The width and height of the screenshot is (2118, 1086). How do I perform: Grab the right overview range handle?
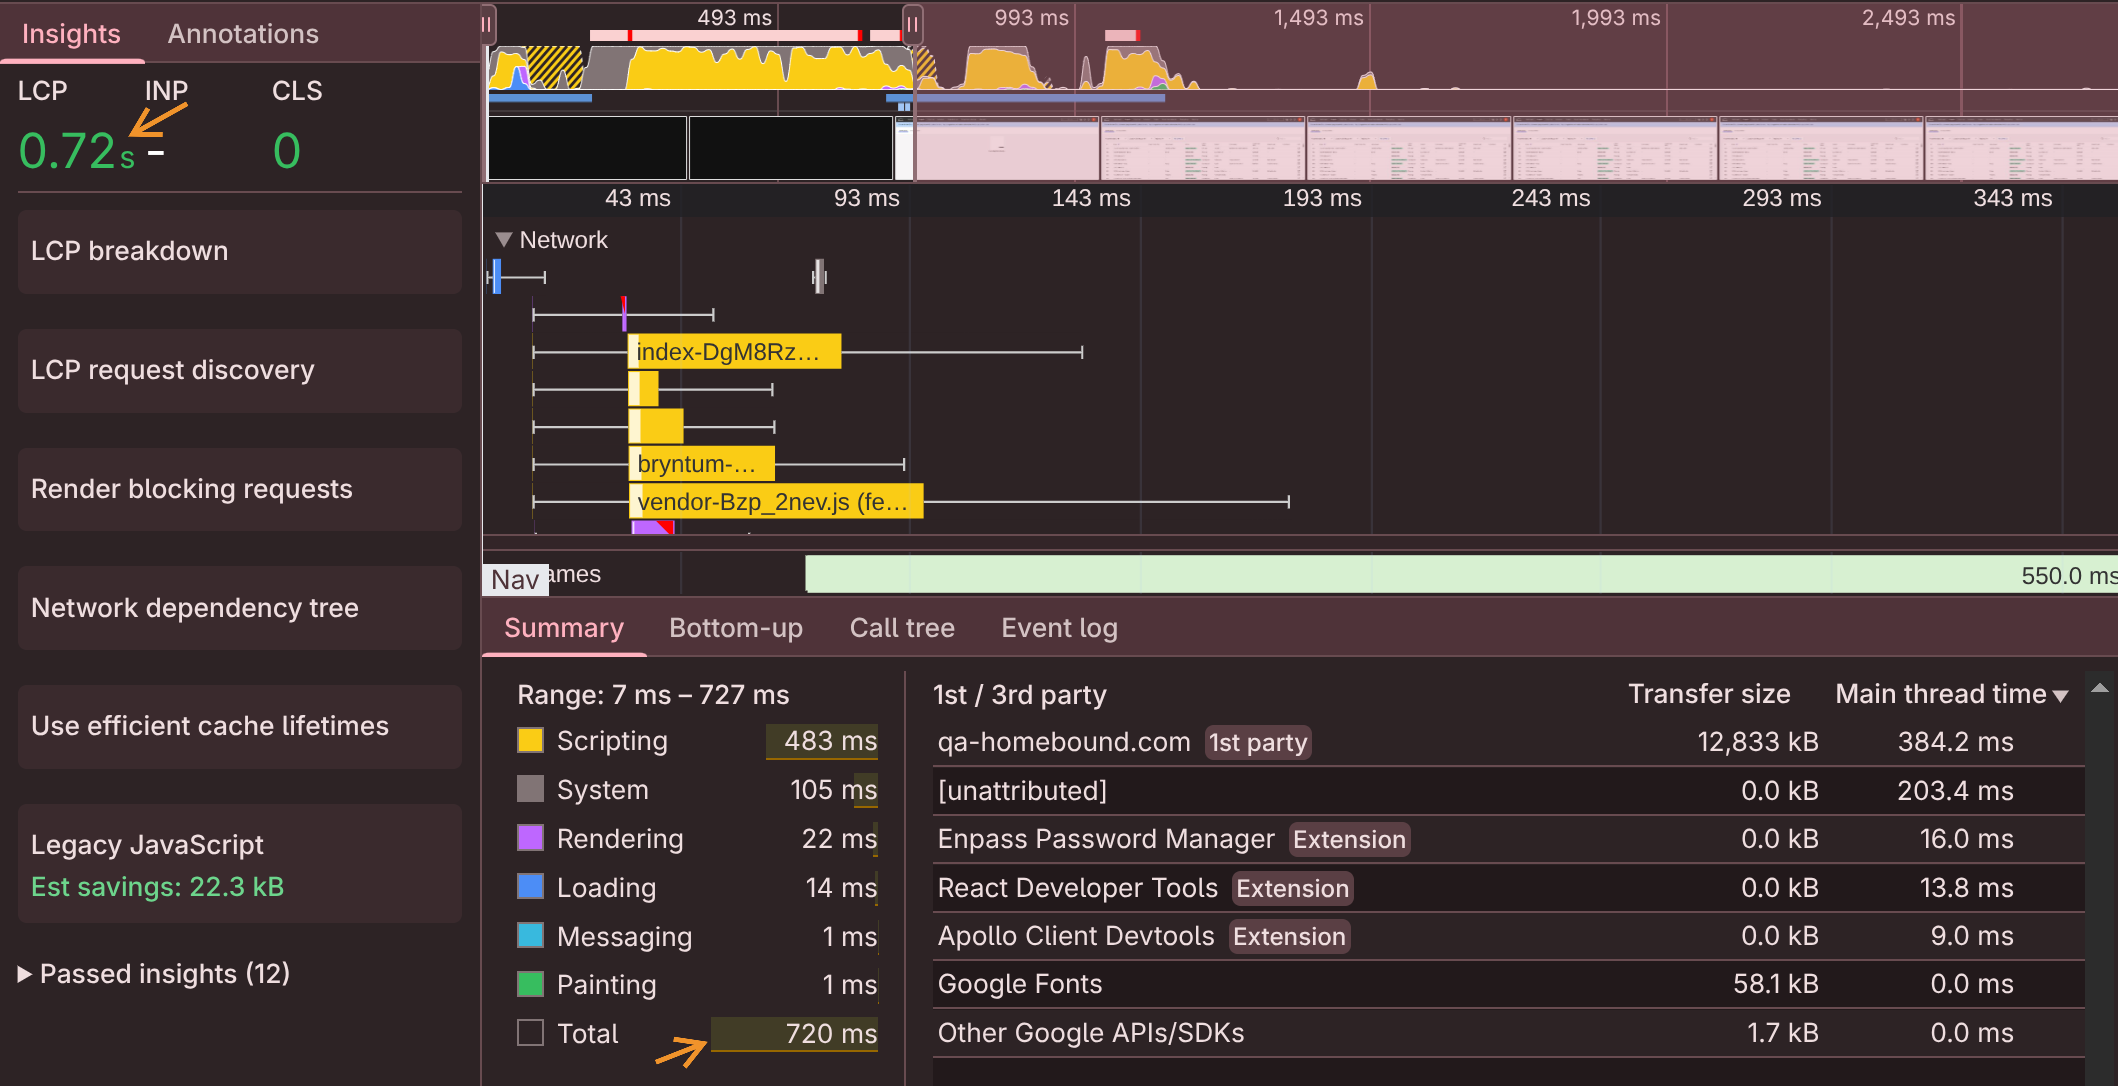(x=912, y=24)
